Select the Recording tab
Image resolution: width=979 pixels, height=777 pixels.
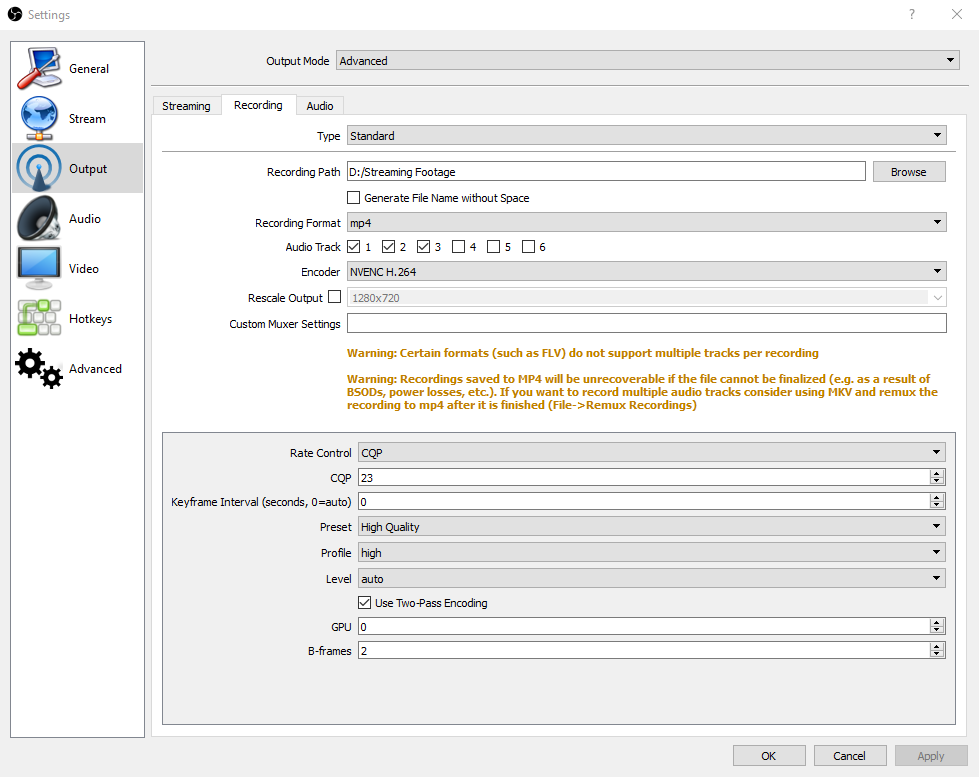coord(258,105)
